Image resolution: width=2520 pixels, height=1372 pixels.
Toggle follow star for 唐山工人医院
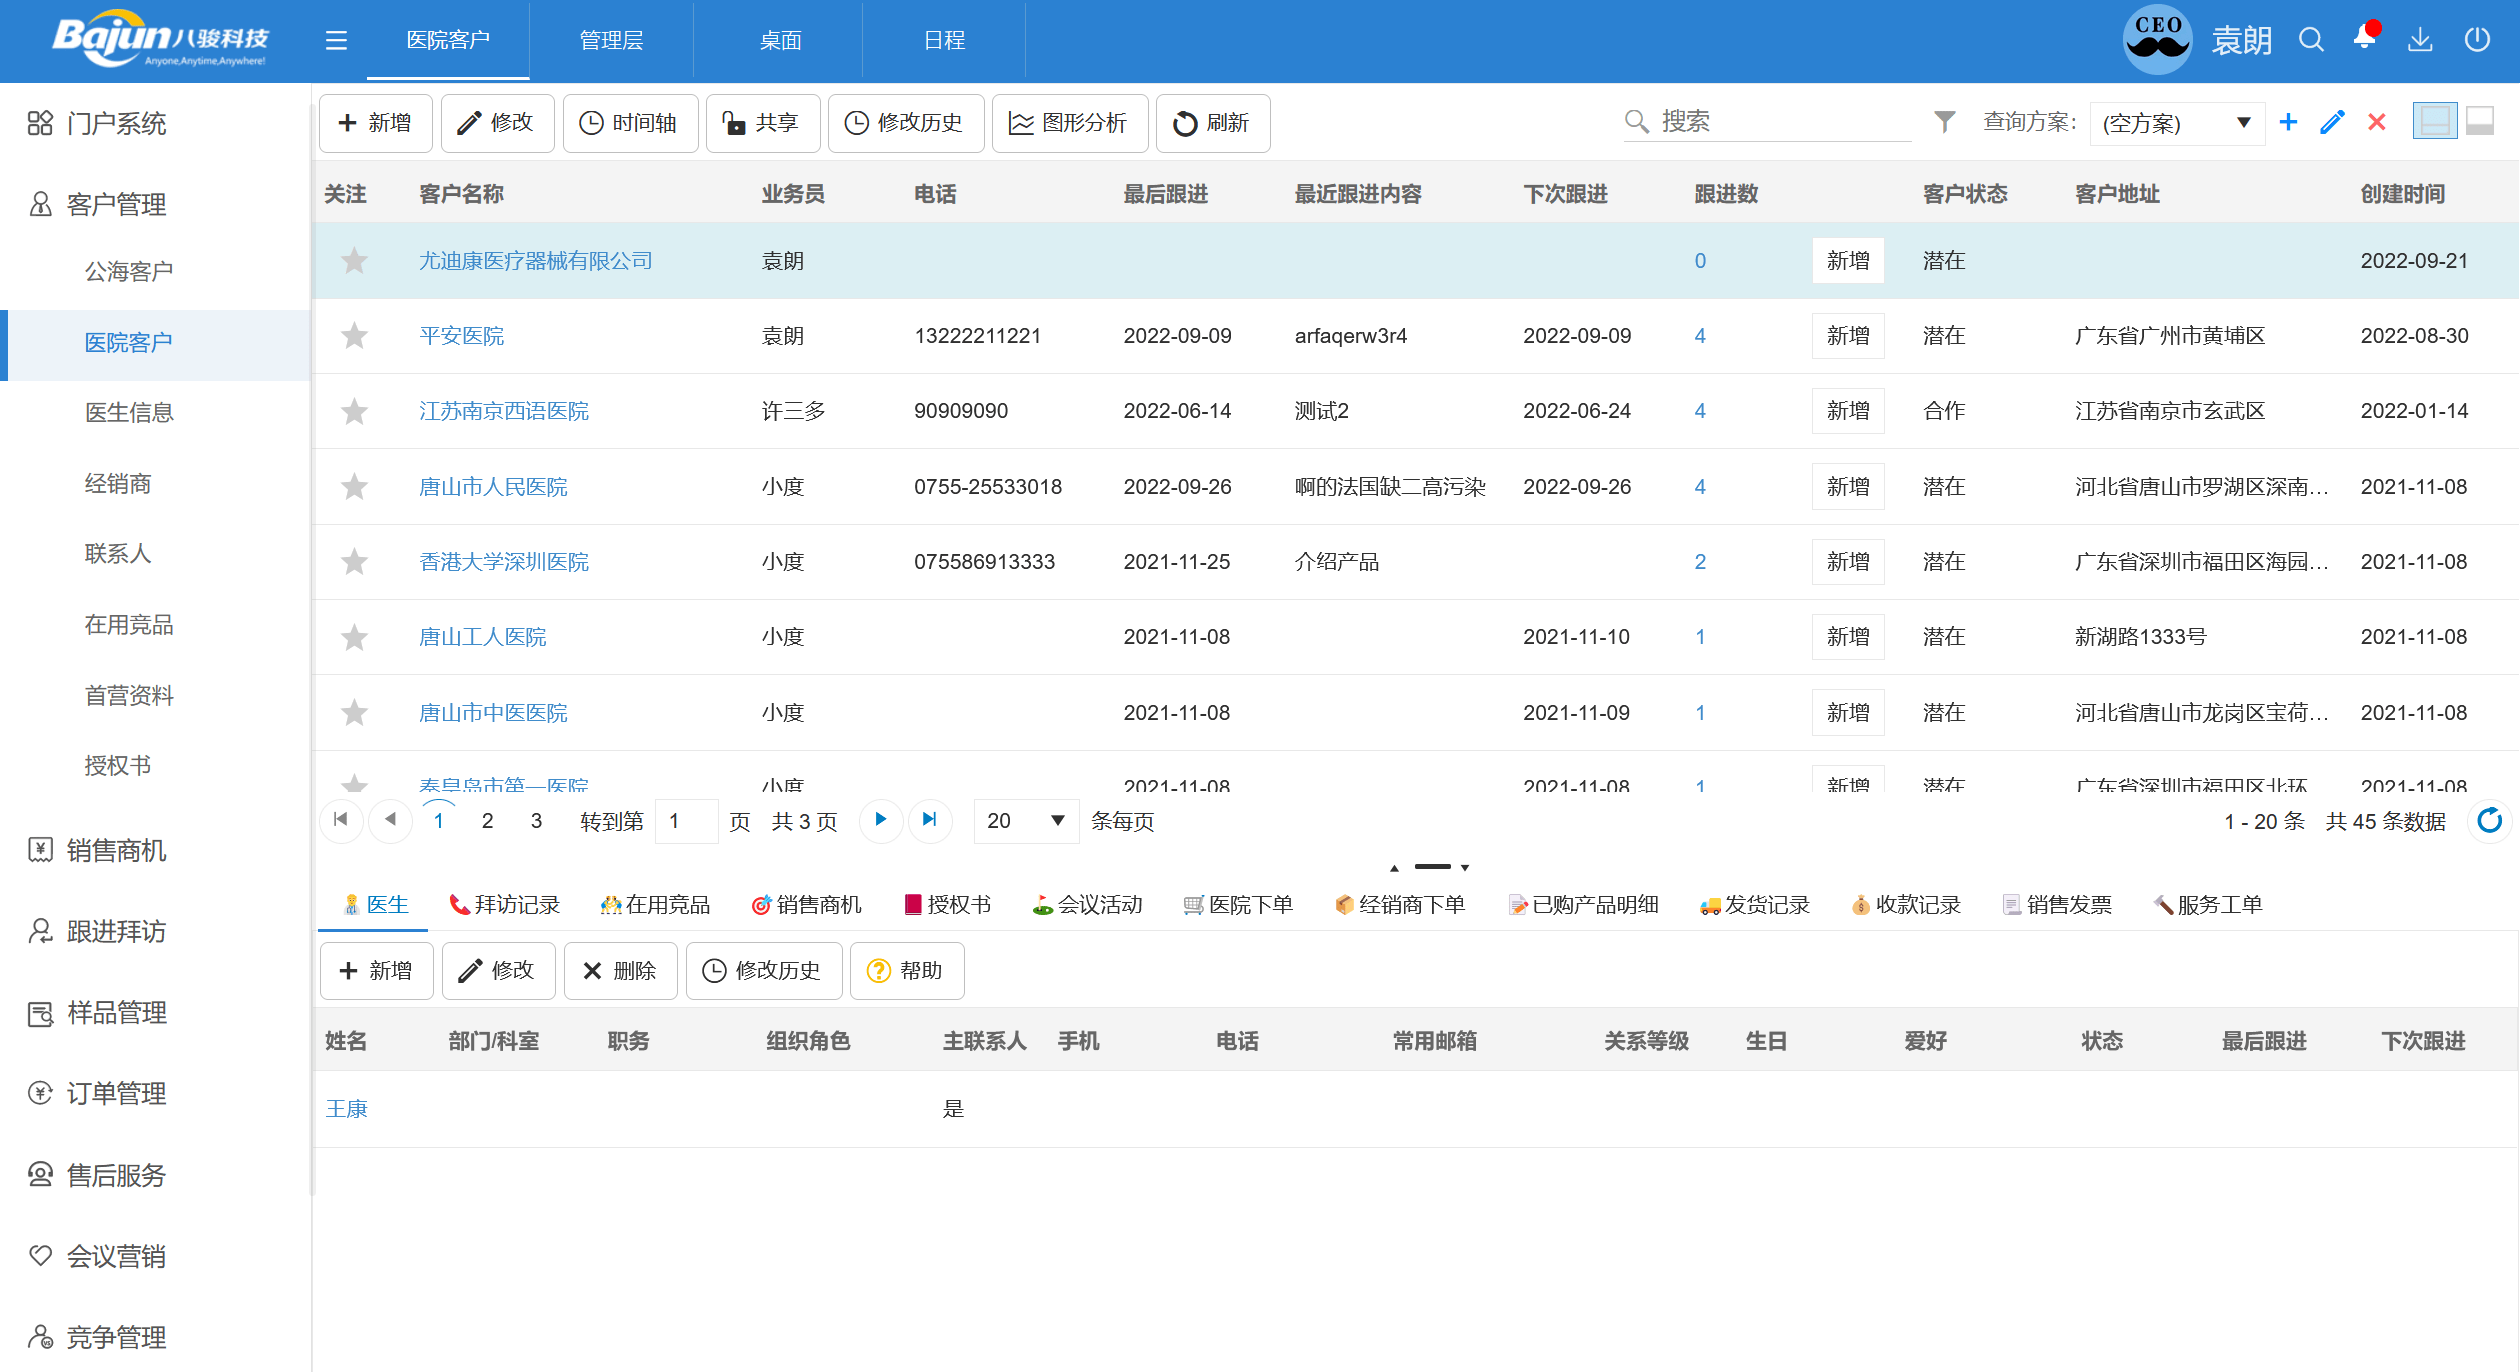pos(354,637)
